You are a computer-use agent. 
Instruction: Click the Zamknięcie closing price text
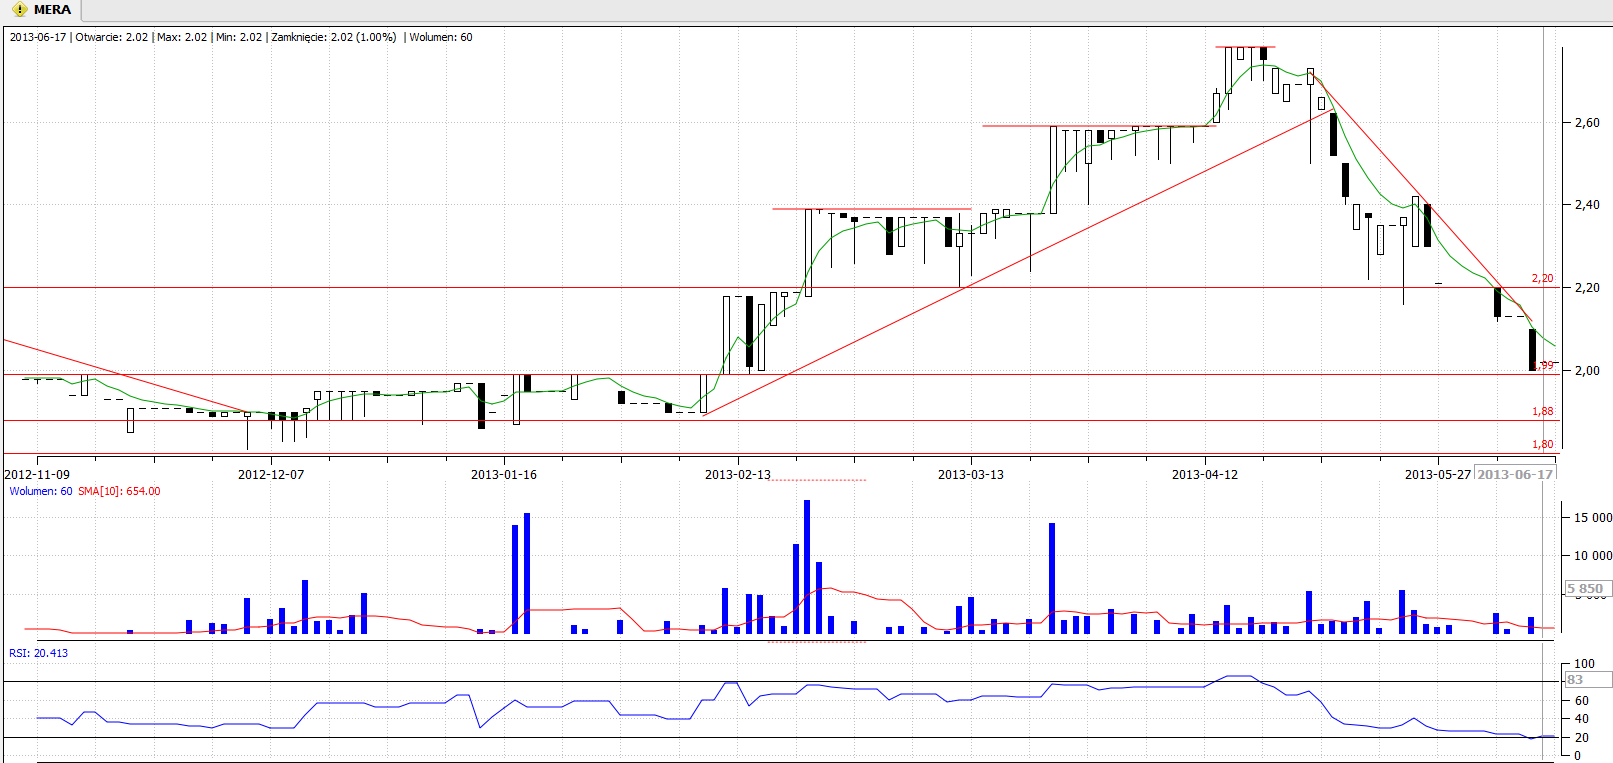coord(333,37)
